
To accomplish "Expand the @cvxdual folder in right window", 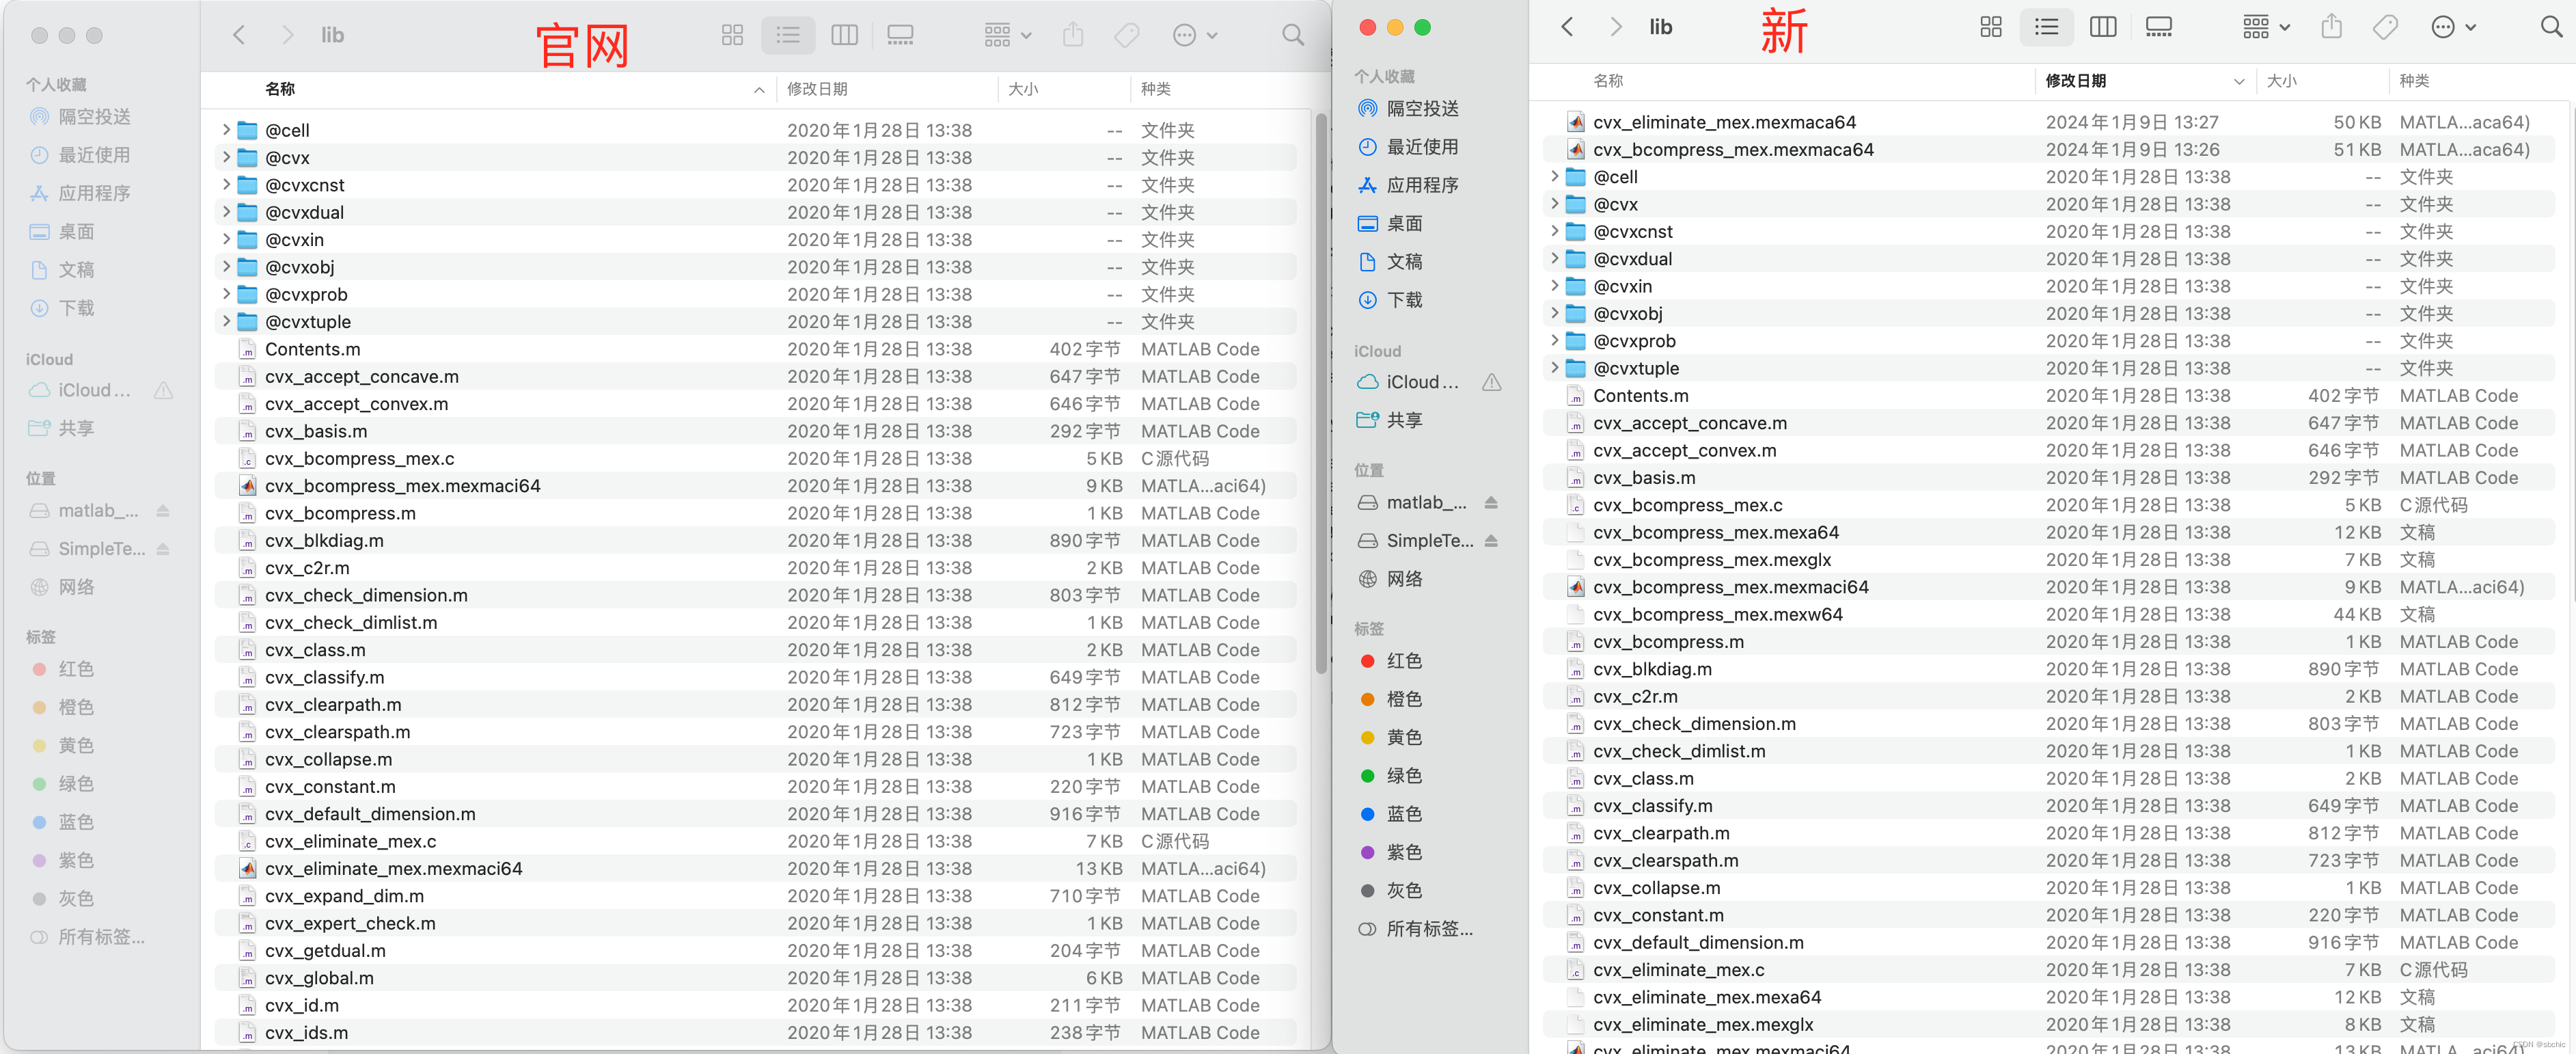I will click(1554, 258).
